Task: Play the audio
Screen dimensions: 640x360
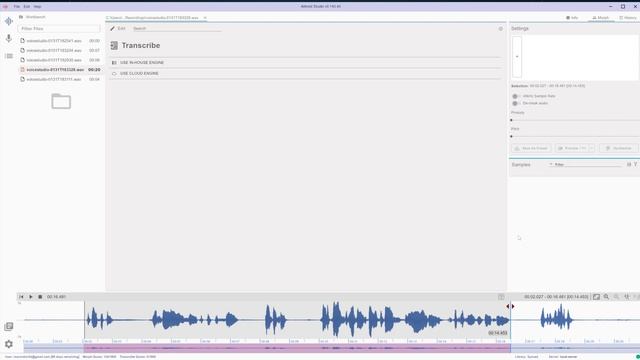Action: point(31,297)
